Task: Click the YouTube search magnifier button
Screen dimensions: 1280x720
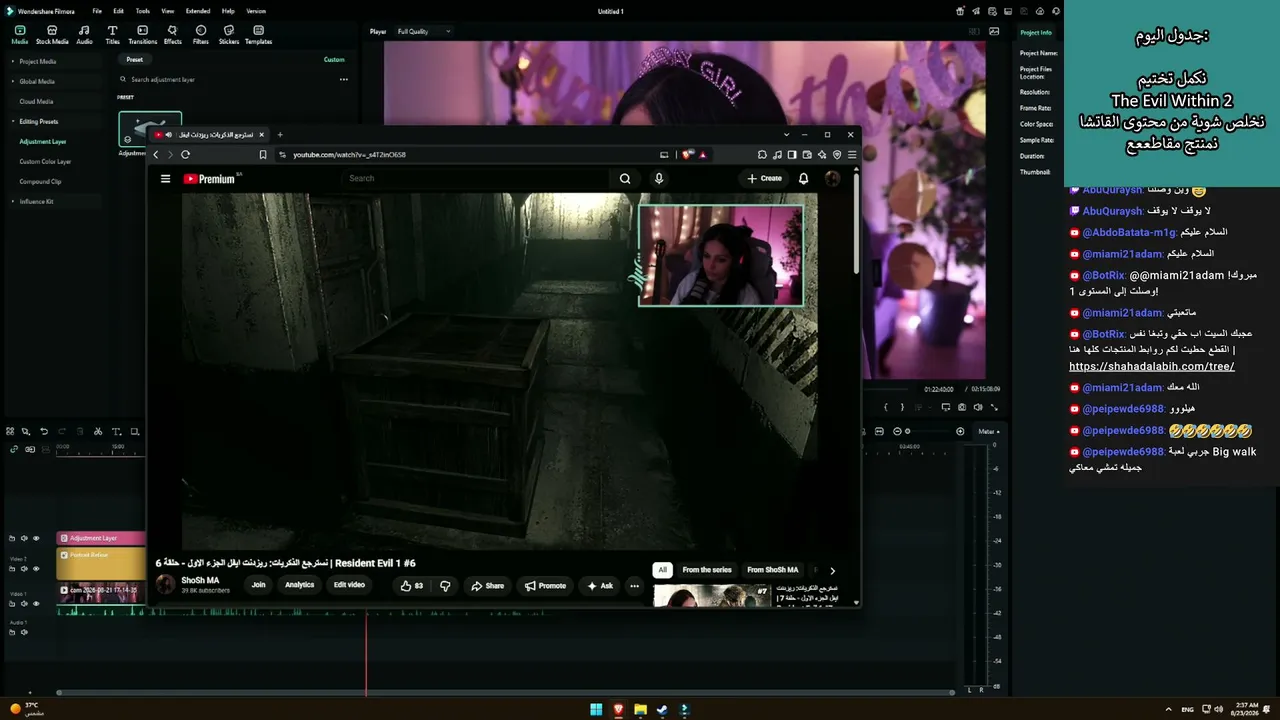Action: [x=625, y=179]
